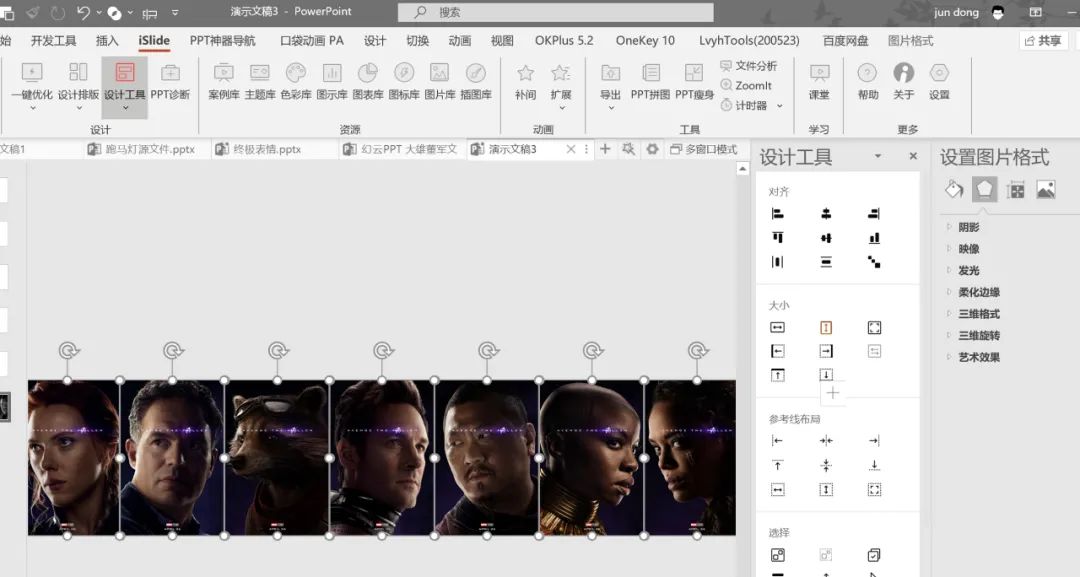Open the PPT拼图 tool
This screenshot has height=577, width=1080.
click(x=650, y=83)
